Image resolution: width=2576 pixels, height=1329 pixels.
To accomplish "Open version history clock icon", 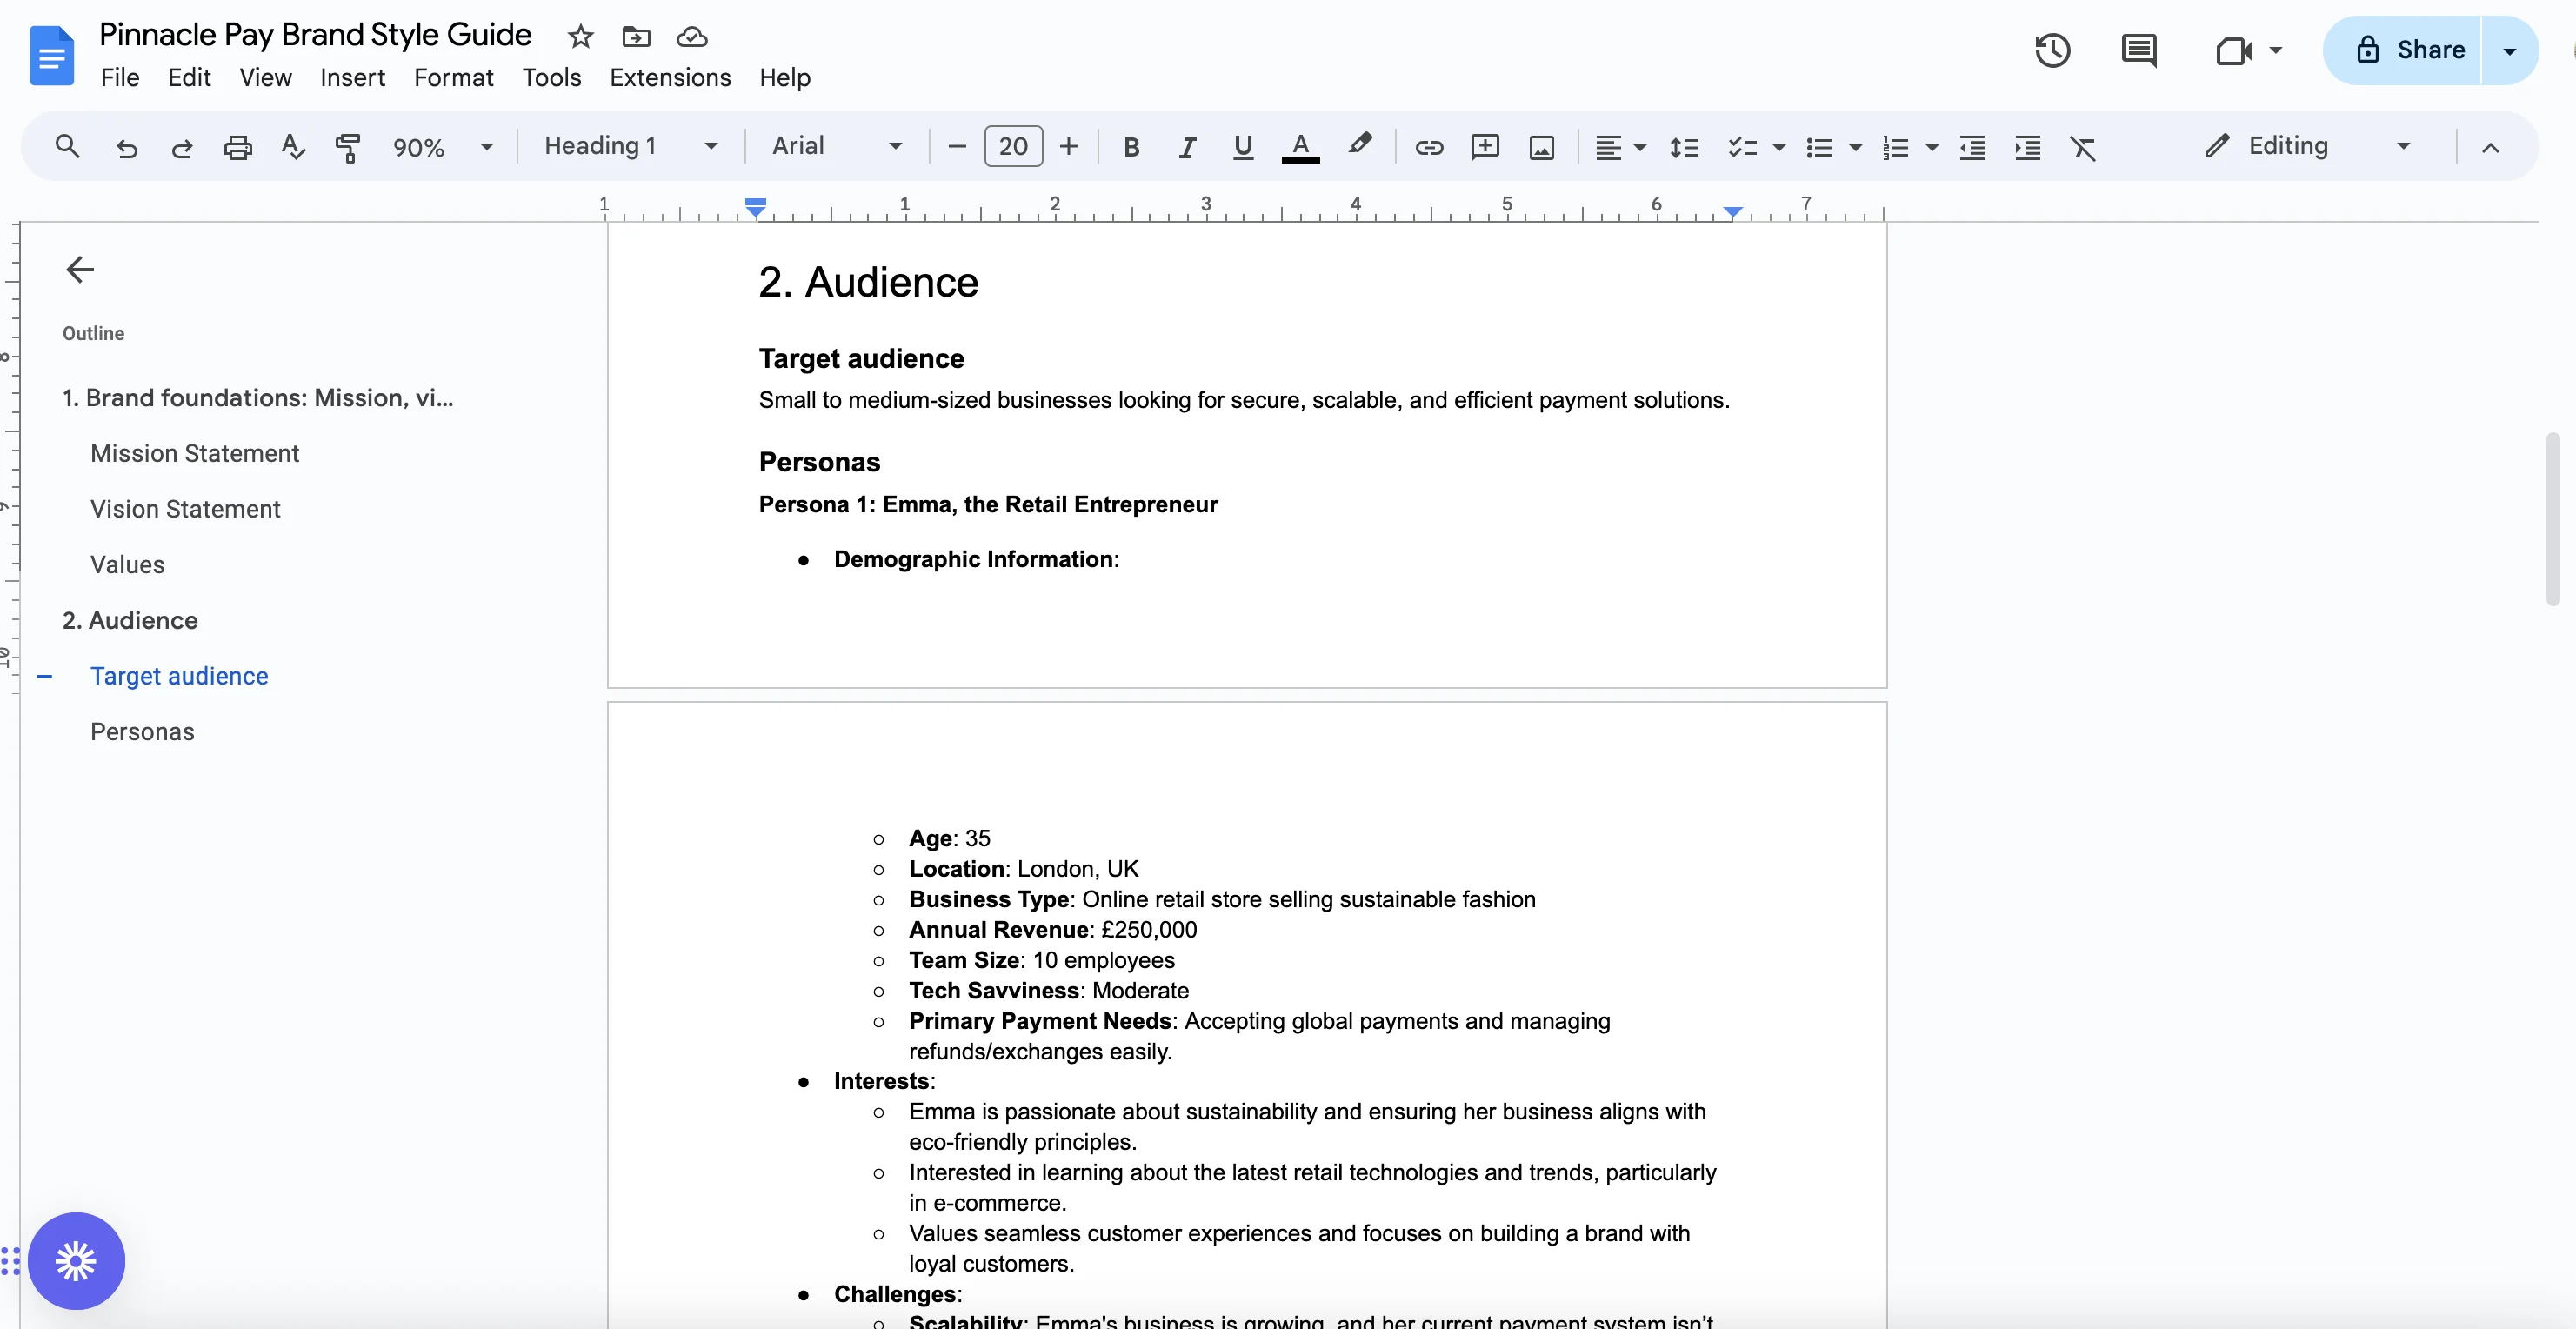I will tap(2052, 50).
